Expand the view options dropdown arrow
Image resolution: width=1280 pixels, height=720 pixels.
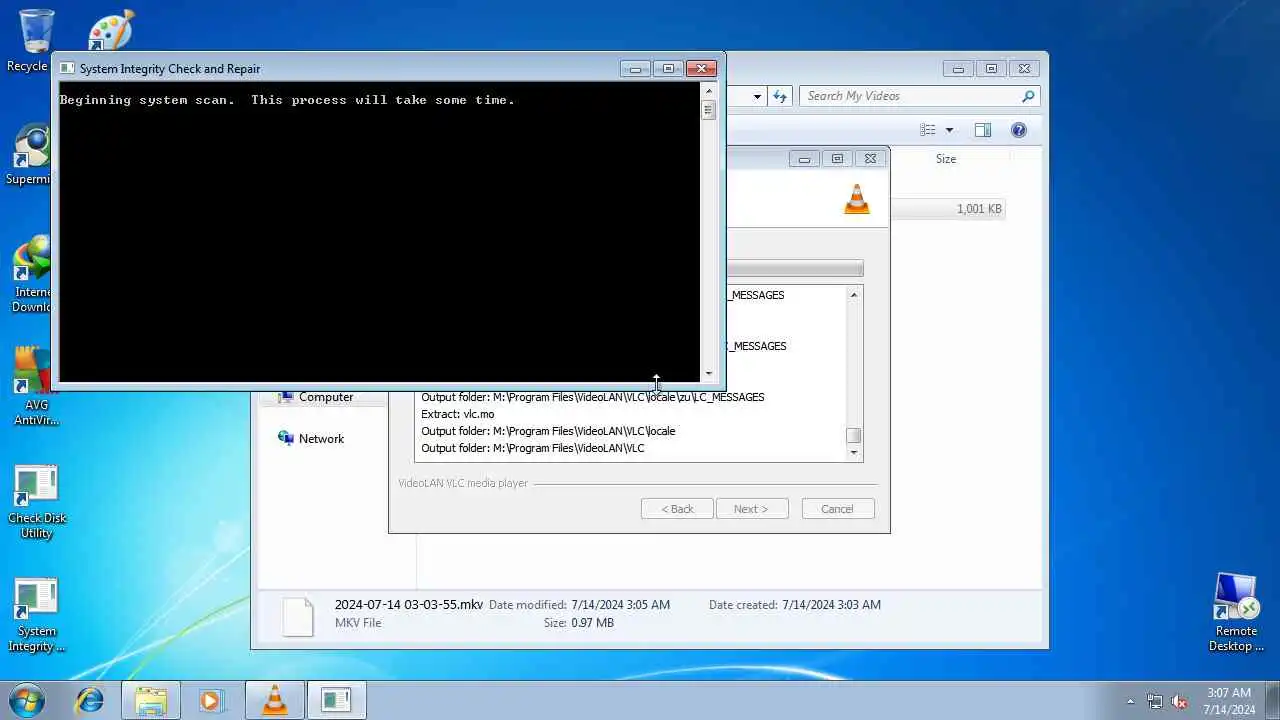(949, 130)
